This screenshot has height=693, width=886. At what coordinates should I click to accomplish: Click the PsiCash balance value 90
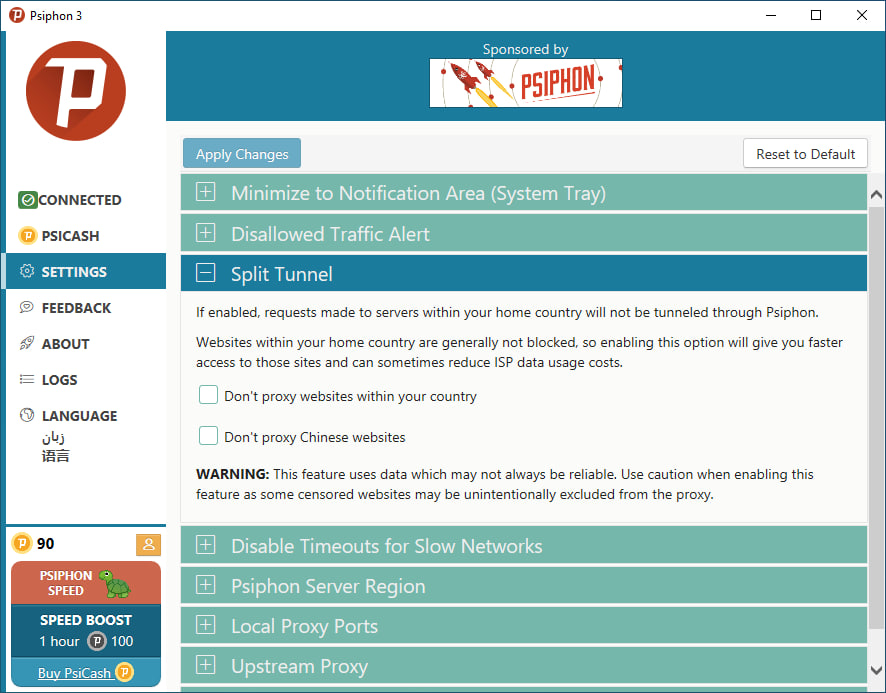(45, 544)
